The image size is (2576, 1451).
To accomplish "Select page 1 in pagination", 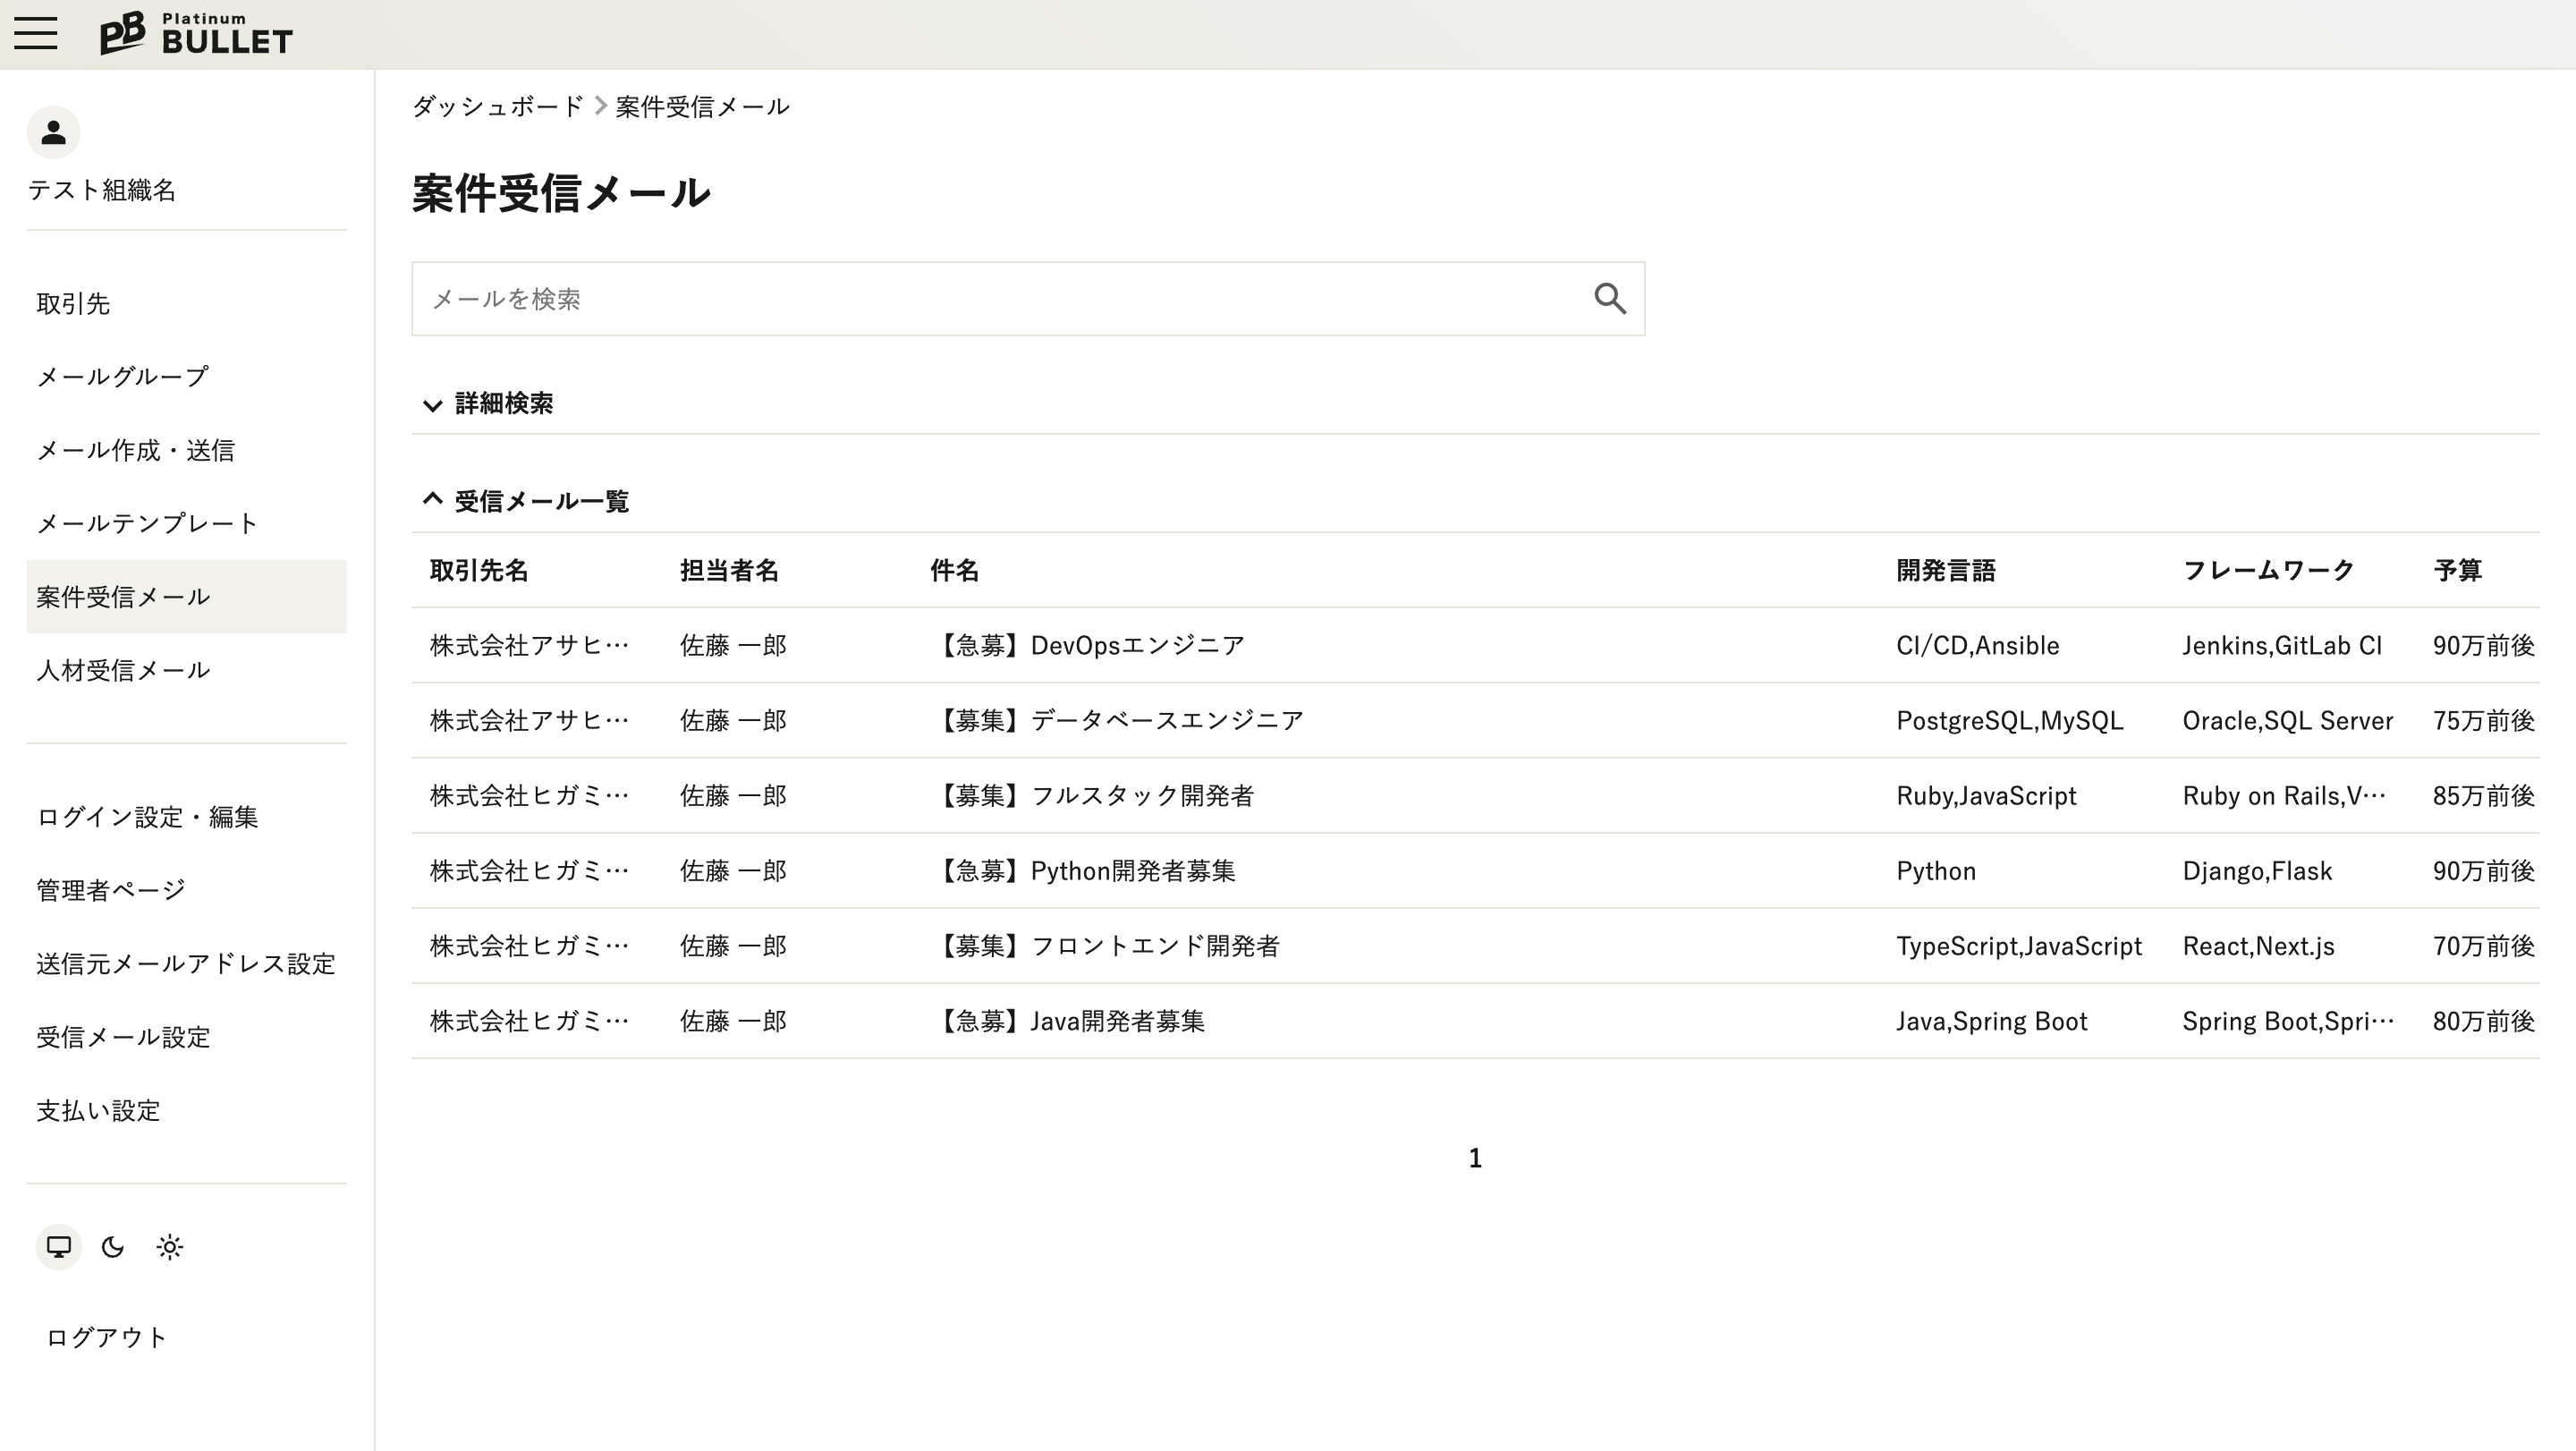I will (1474, 1158).
